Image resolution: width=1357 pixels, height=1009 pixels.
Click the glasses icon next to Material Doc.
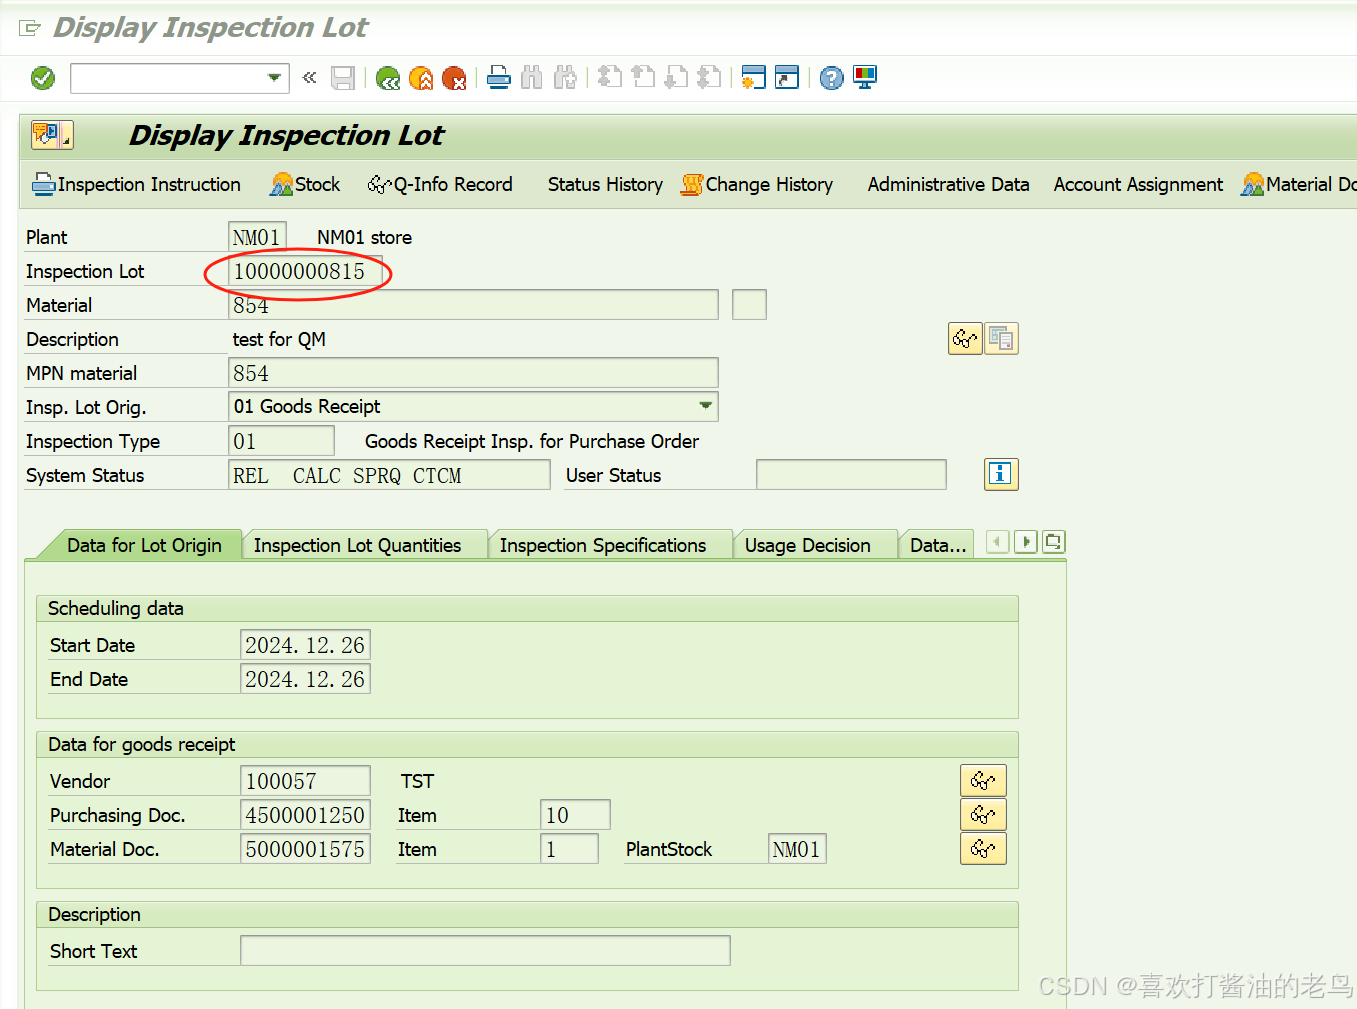[983, 848]
